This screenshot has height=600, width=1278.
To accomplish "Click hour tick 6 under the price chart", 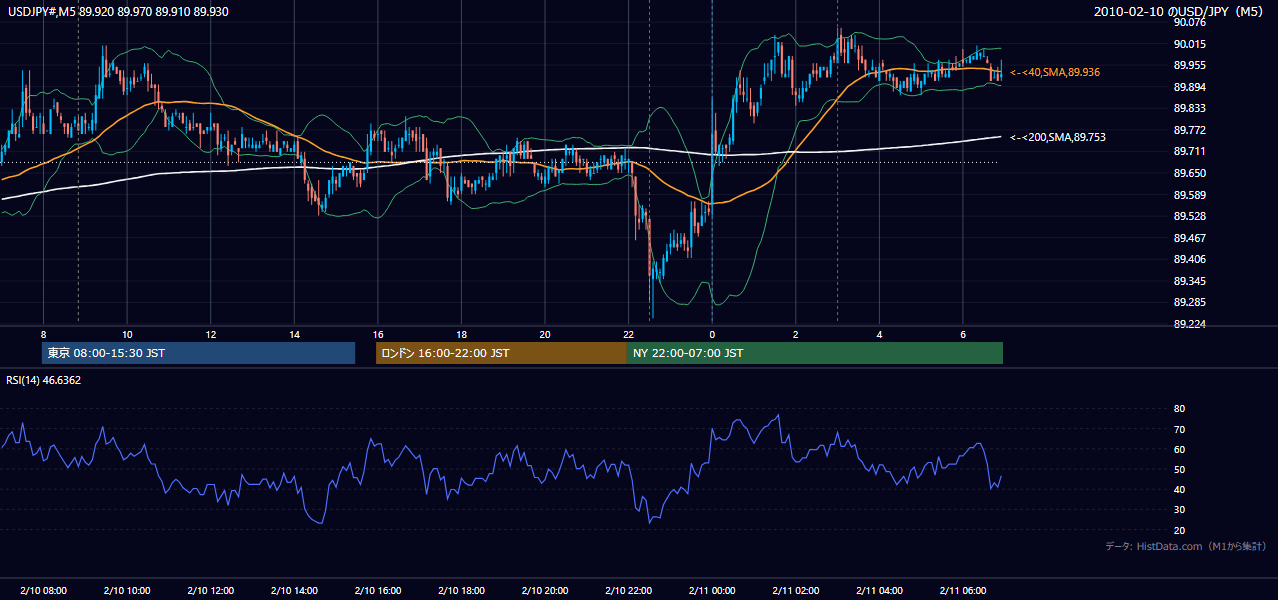I will 962,334.
